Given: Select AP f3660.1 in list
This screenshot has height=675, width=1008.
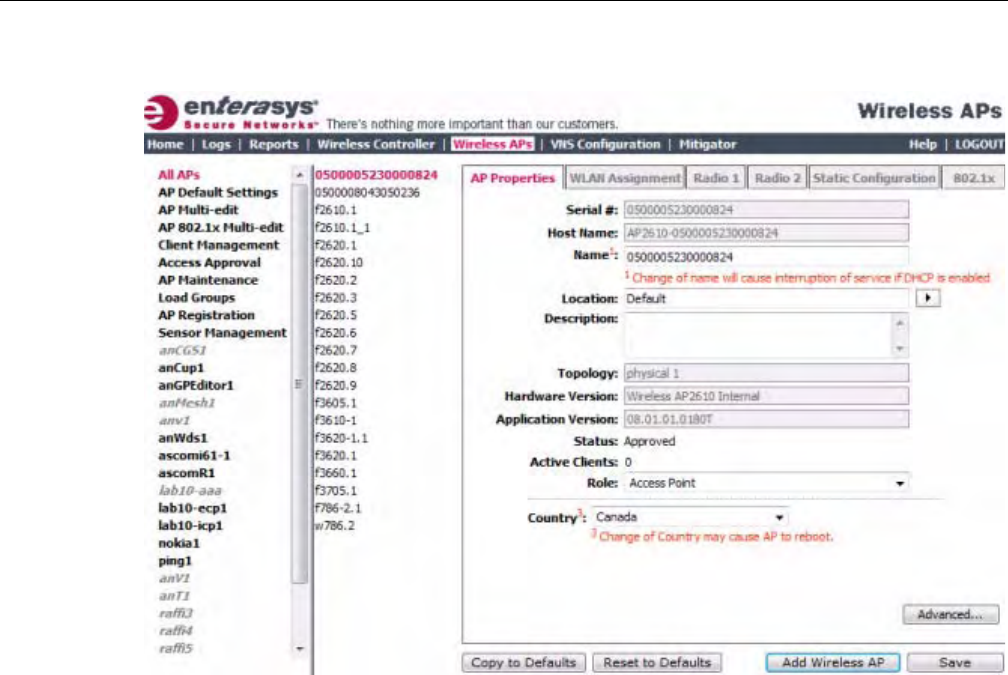Looking at the screenshot, I should click(x=336, y=473).
